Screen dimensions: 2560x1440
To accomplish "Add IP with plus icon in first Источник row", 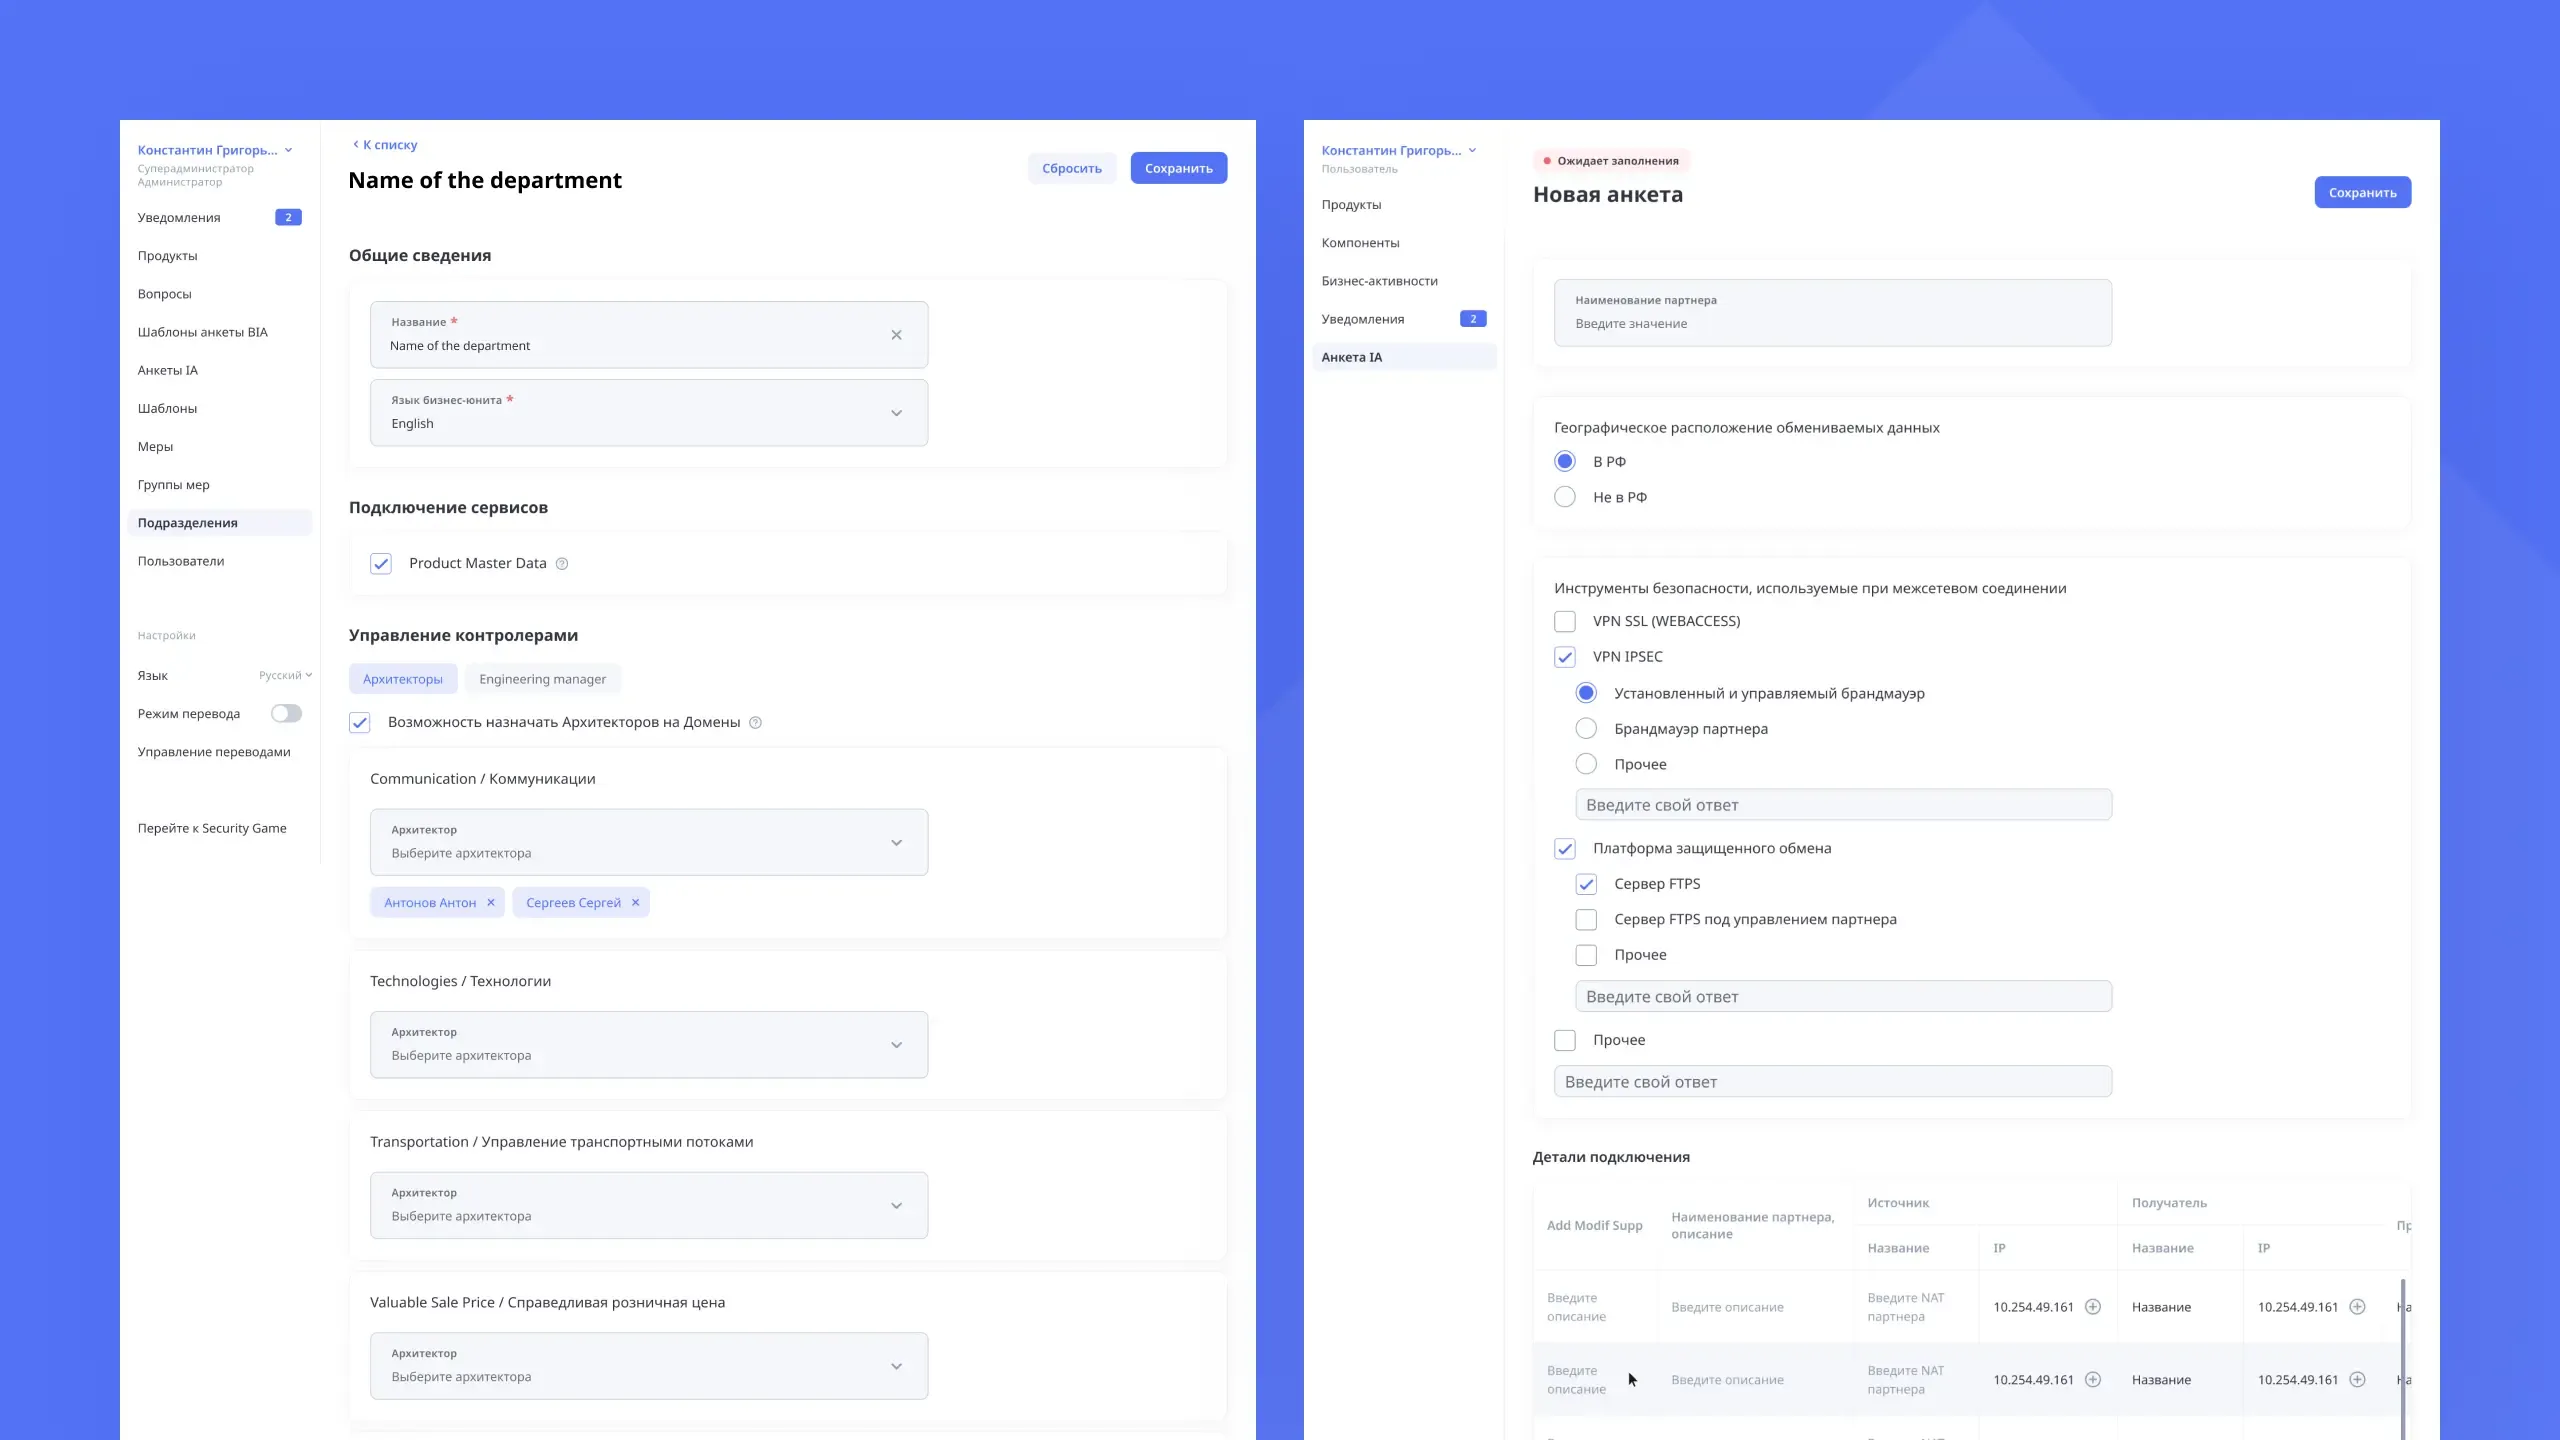I will click(2093, 1307).
